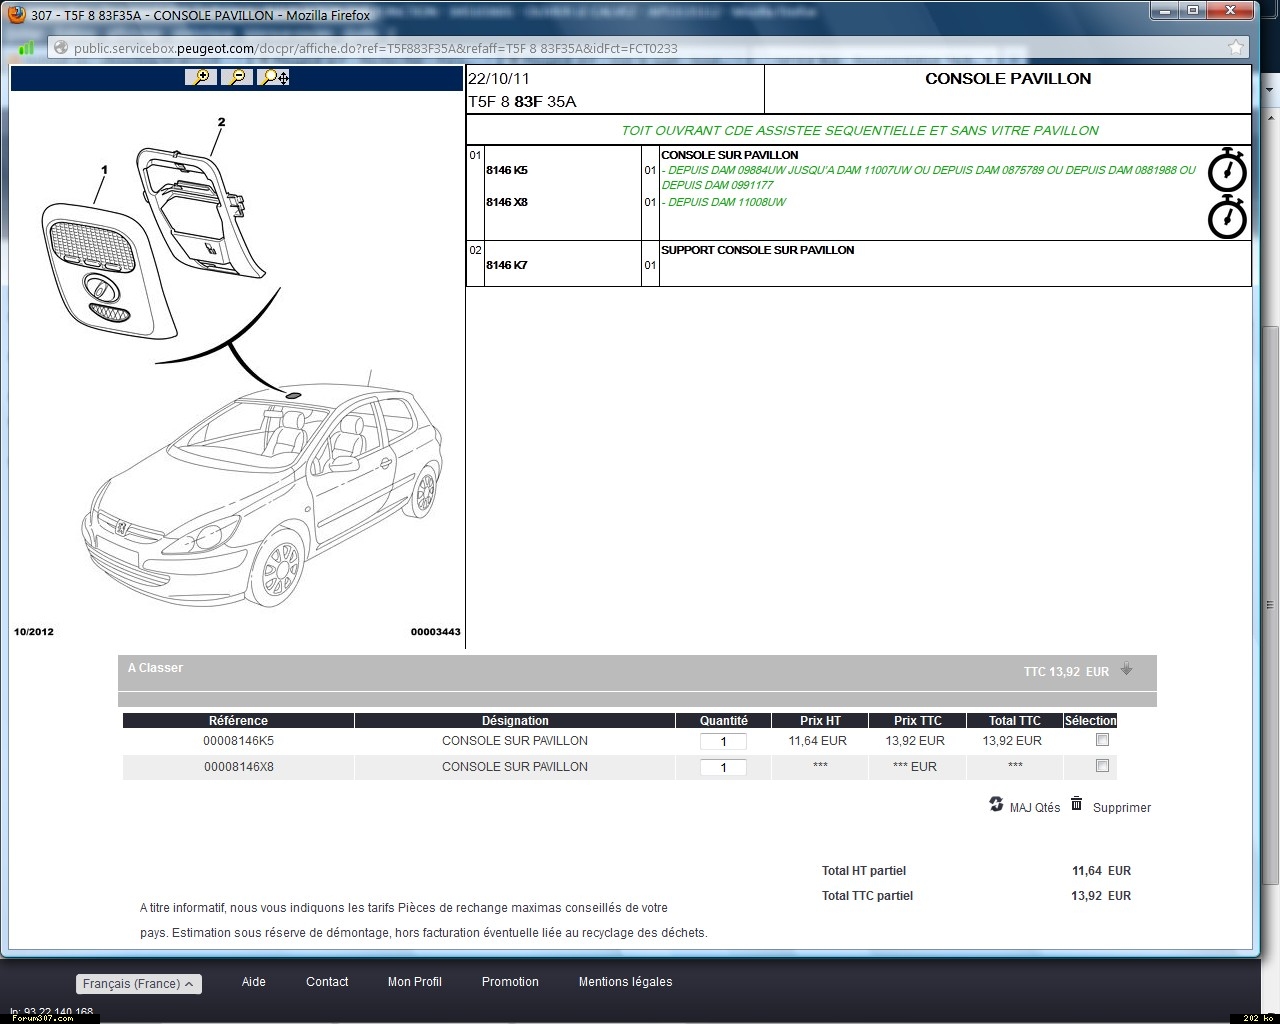Click the Contact link
1280x1024 pixels.
click(327, 982)
